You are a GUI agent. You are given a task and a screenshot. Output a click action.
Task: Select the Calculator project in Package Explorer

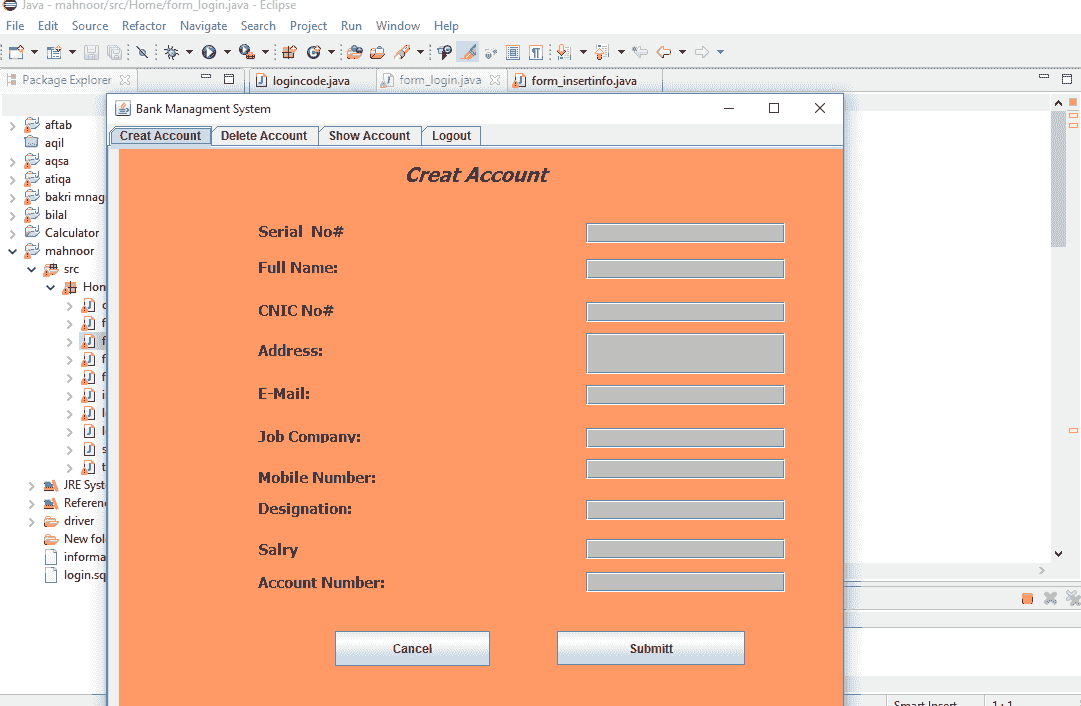[72, 233]
